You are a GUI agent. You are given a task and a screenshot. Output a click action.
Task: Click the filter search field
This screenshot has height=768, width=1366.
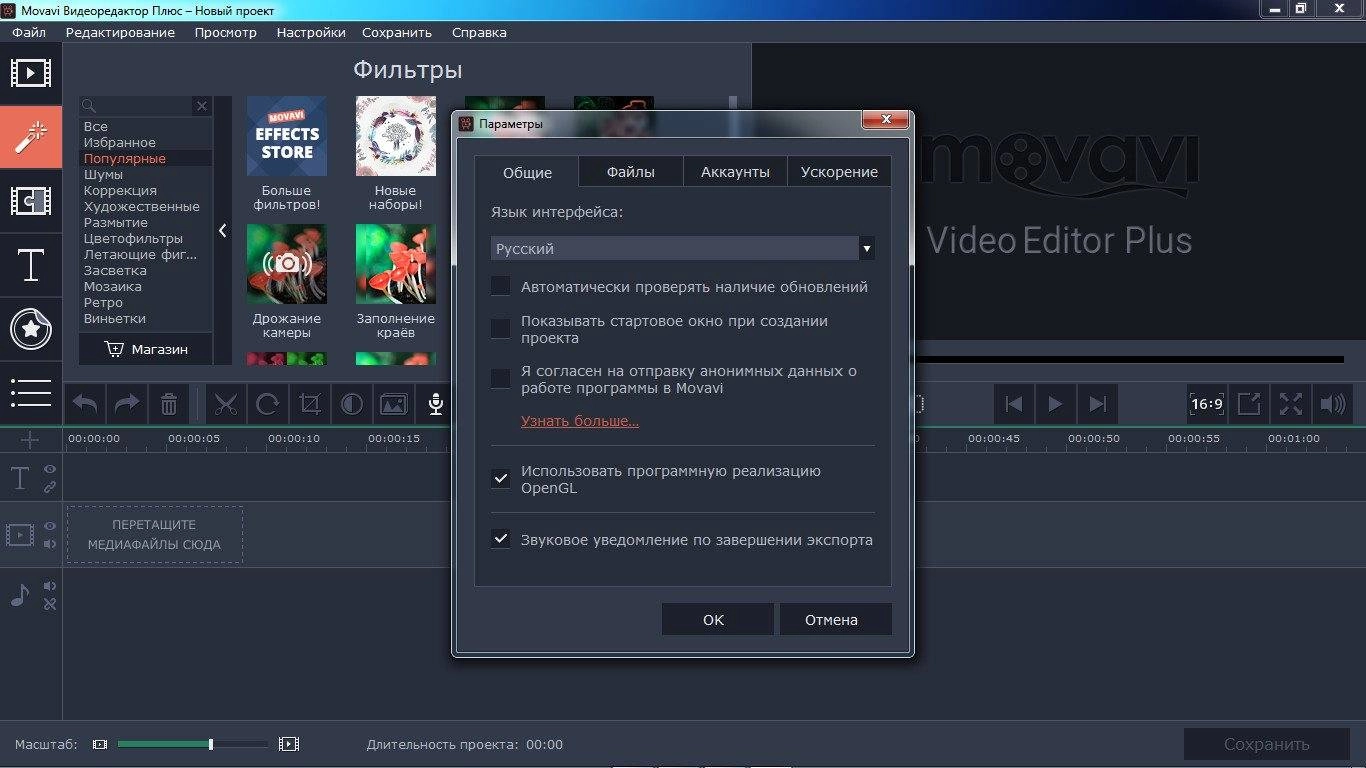click(x=137, y=106)
